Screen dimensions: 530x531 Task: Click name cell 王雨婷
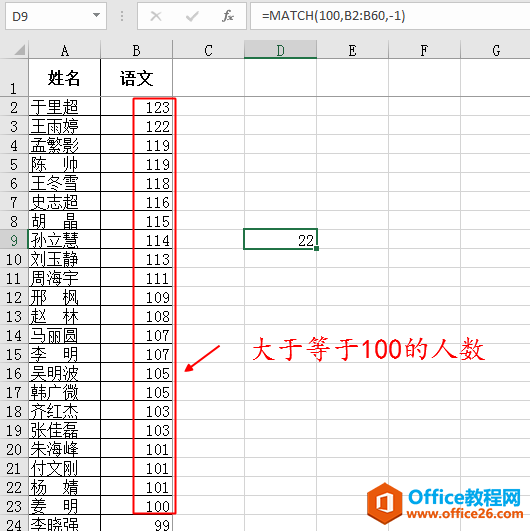coord(65,126)
